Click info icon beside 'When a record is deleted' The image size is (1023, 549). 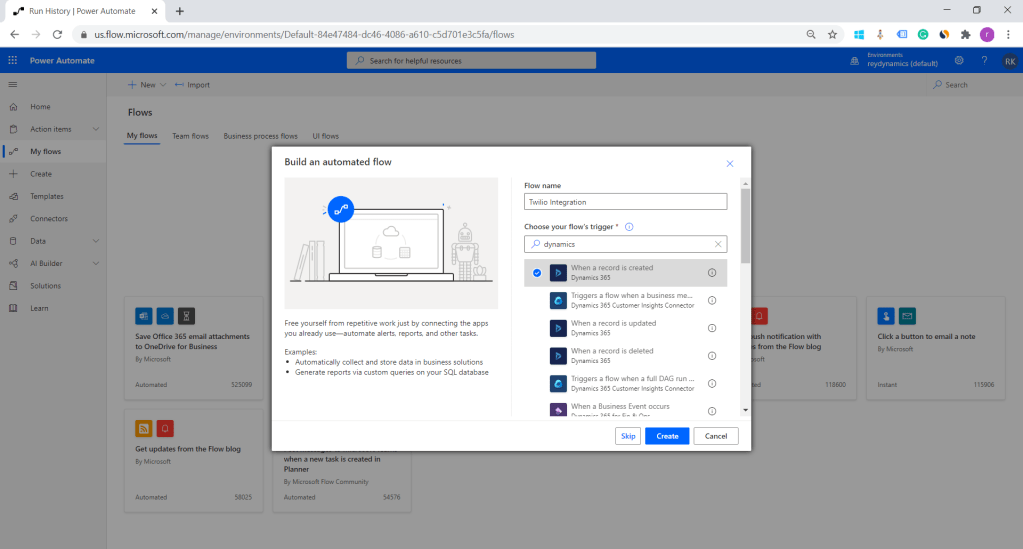(712, 355)
